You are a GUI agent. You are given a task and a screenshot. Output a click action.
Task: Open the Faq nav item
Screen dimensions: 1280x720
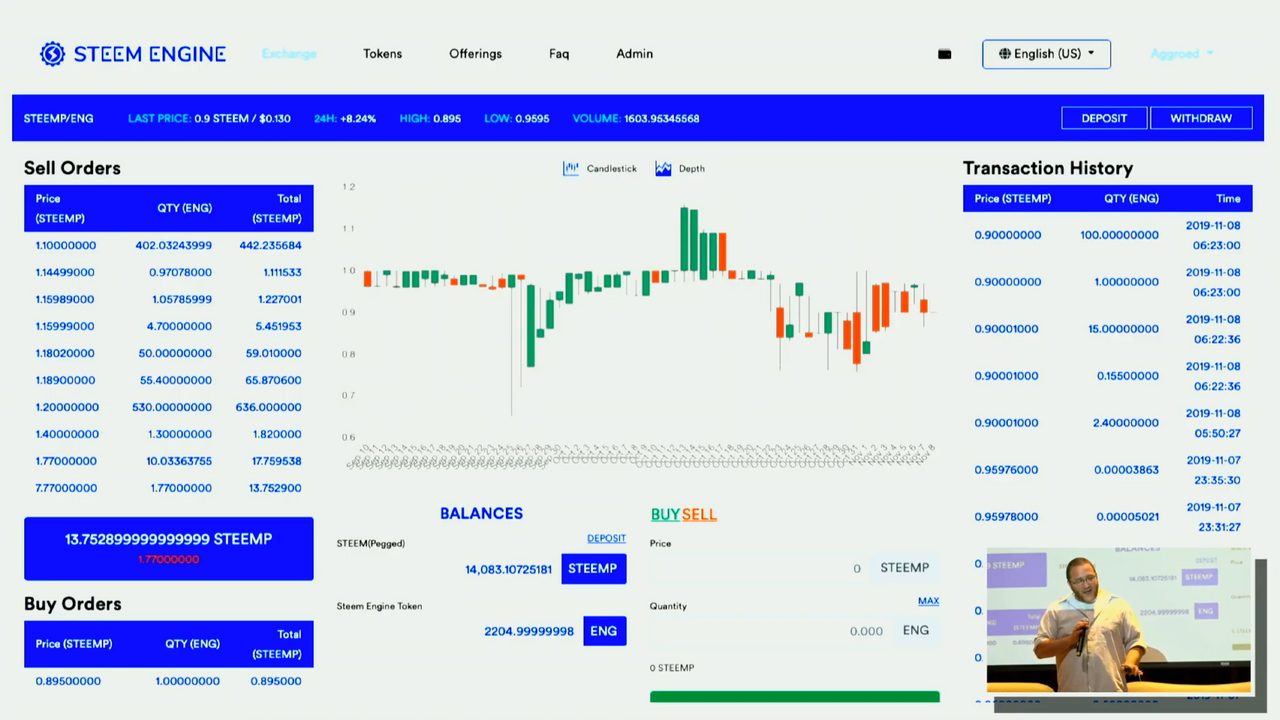559,54
